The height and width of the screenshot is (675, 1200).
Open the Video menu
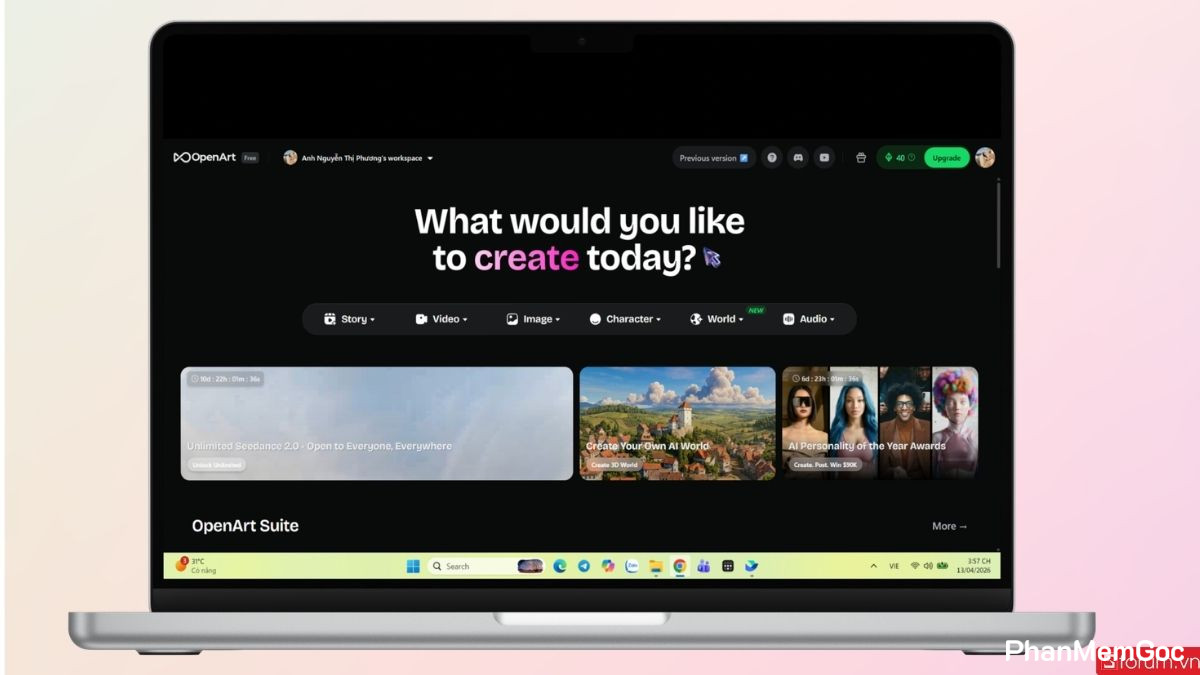[x=441, y=319]
